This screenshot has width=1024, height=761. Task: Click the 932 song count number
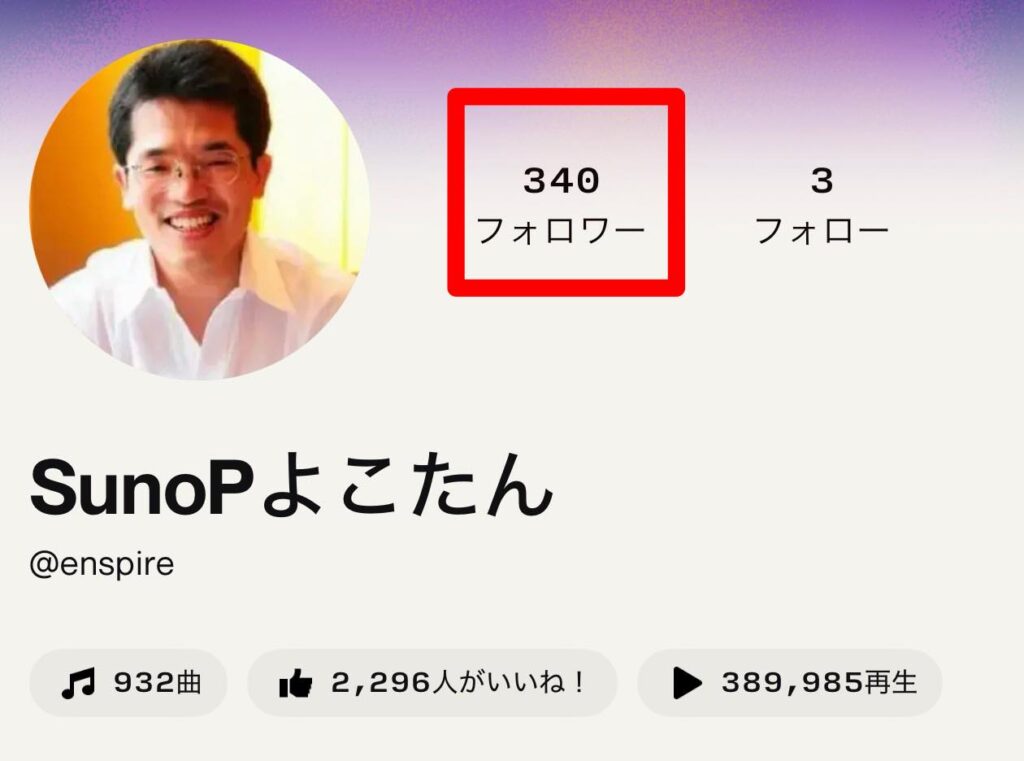pos(135,683)
